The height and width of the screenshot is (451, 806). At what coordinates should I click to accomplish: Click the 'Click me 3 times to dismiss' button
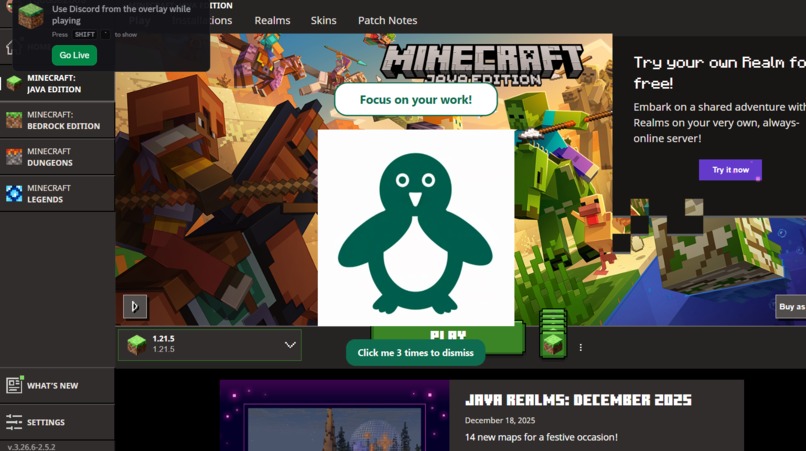click(415, 353)
